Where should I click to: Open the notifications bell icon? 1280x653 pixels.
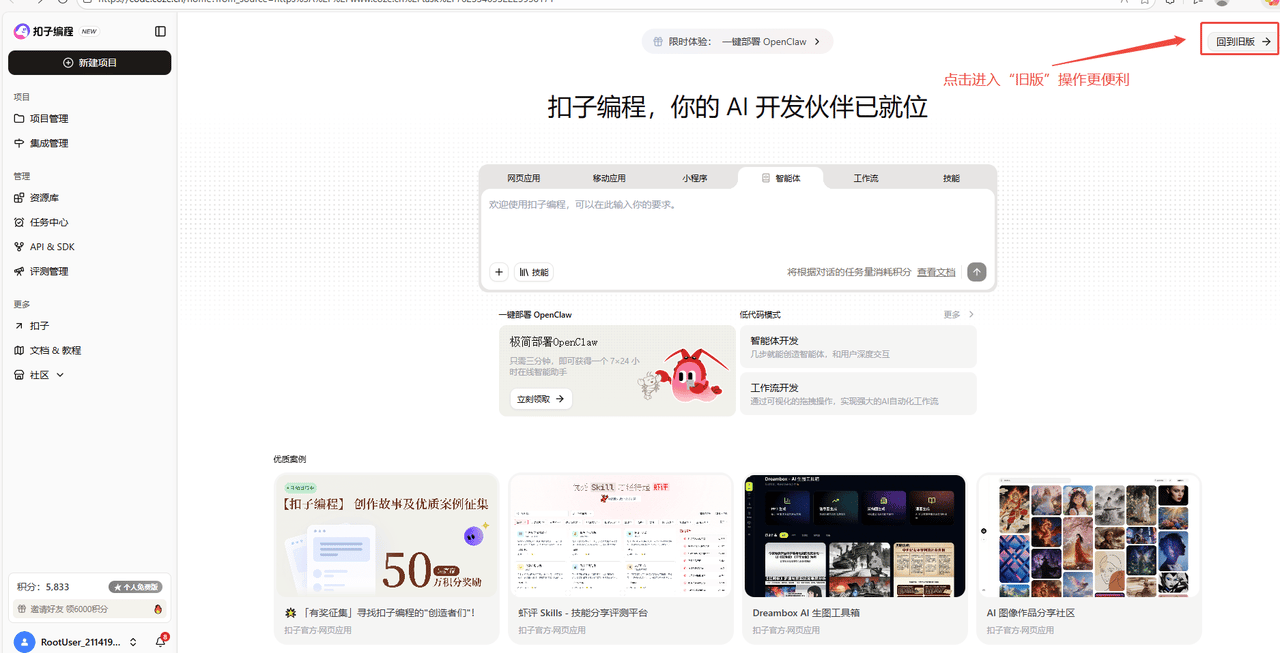pos(160,642)
